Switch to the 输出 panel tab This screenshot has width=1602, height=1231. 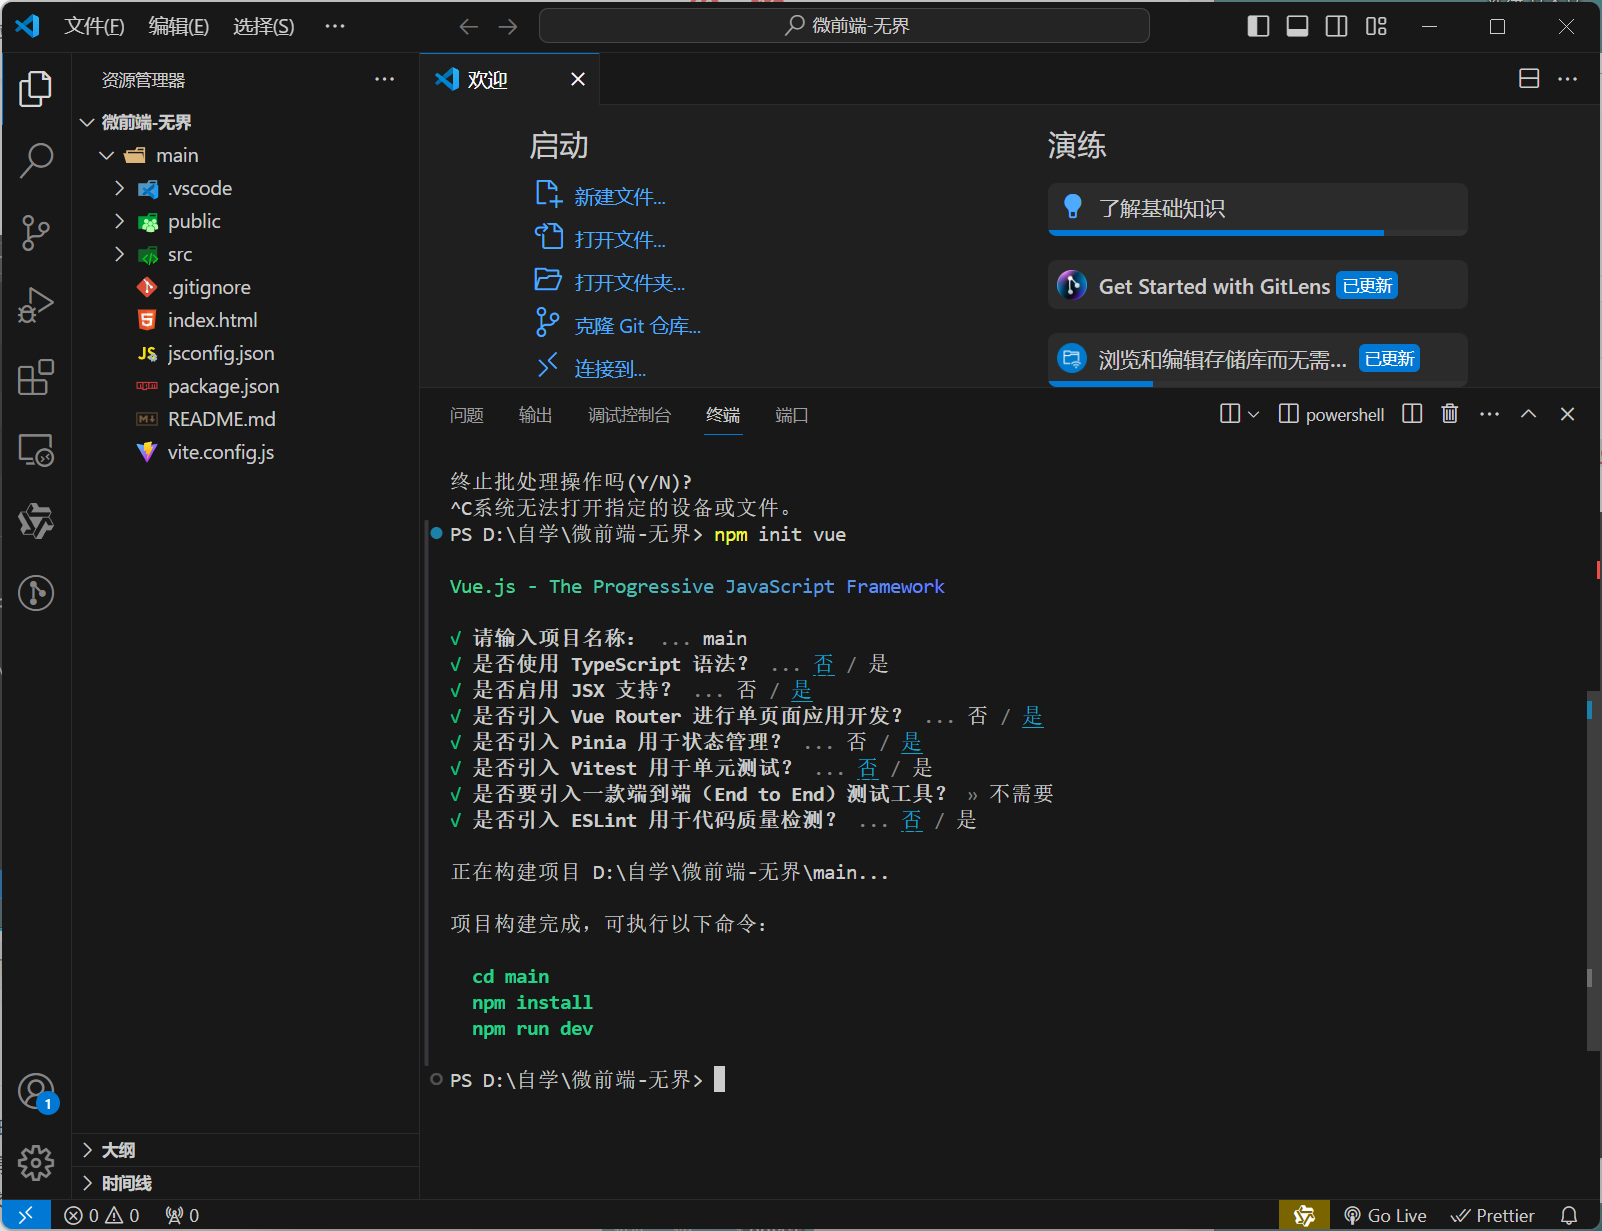[x=536, y=415]
